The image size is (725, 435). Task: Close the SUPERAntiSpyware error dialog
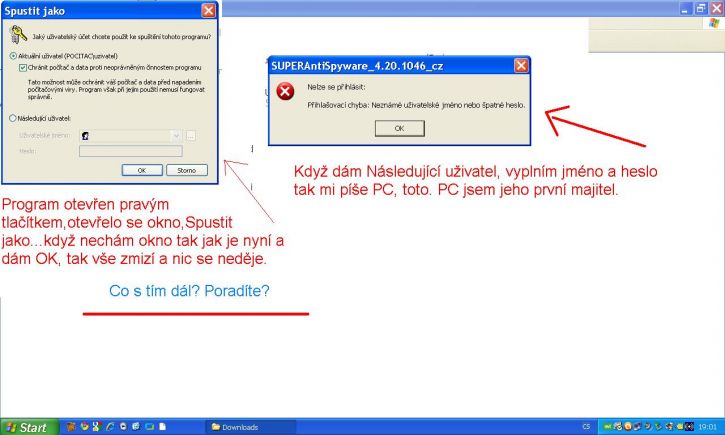coord(521,66)
